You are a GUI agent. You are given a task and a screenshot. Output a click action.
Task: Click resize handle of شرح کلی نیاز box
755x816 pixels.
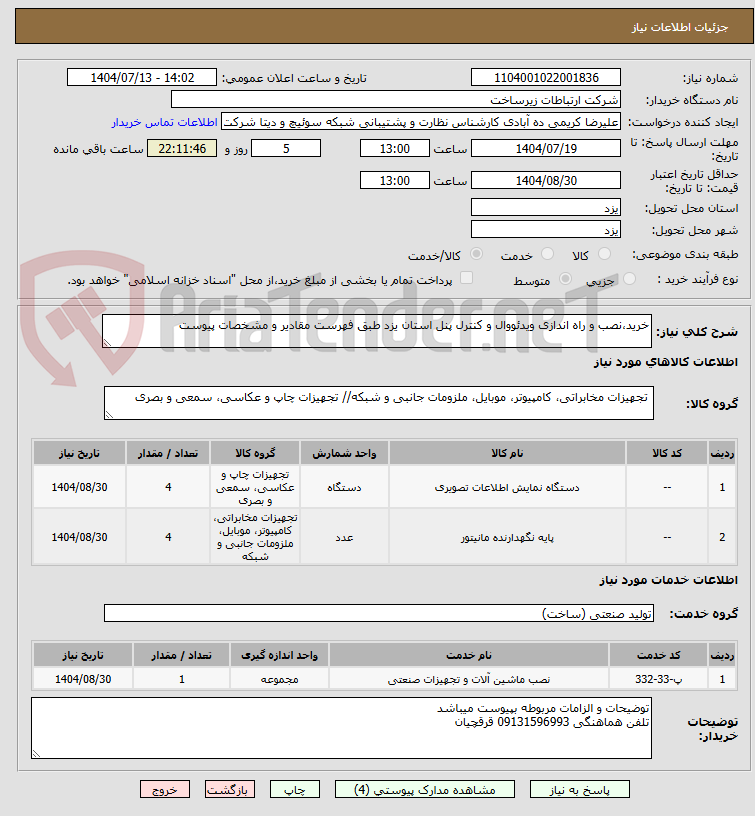point(107,342)
